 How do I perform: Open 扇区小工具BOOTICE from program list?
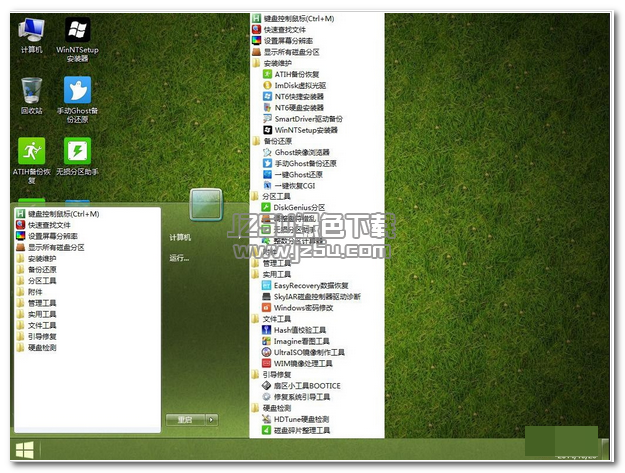301,386
